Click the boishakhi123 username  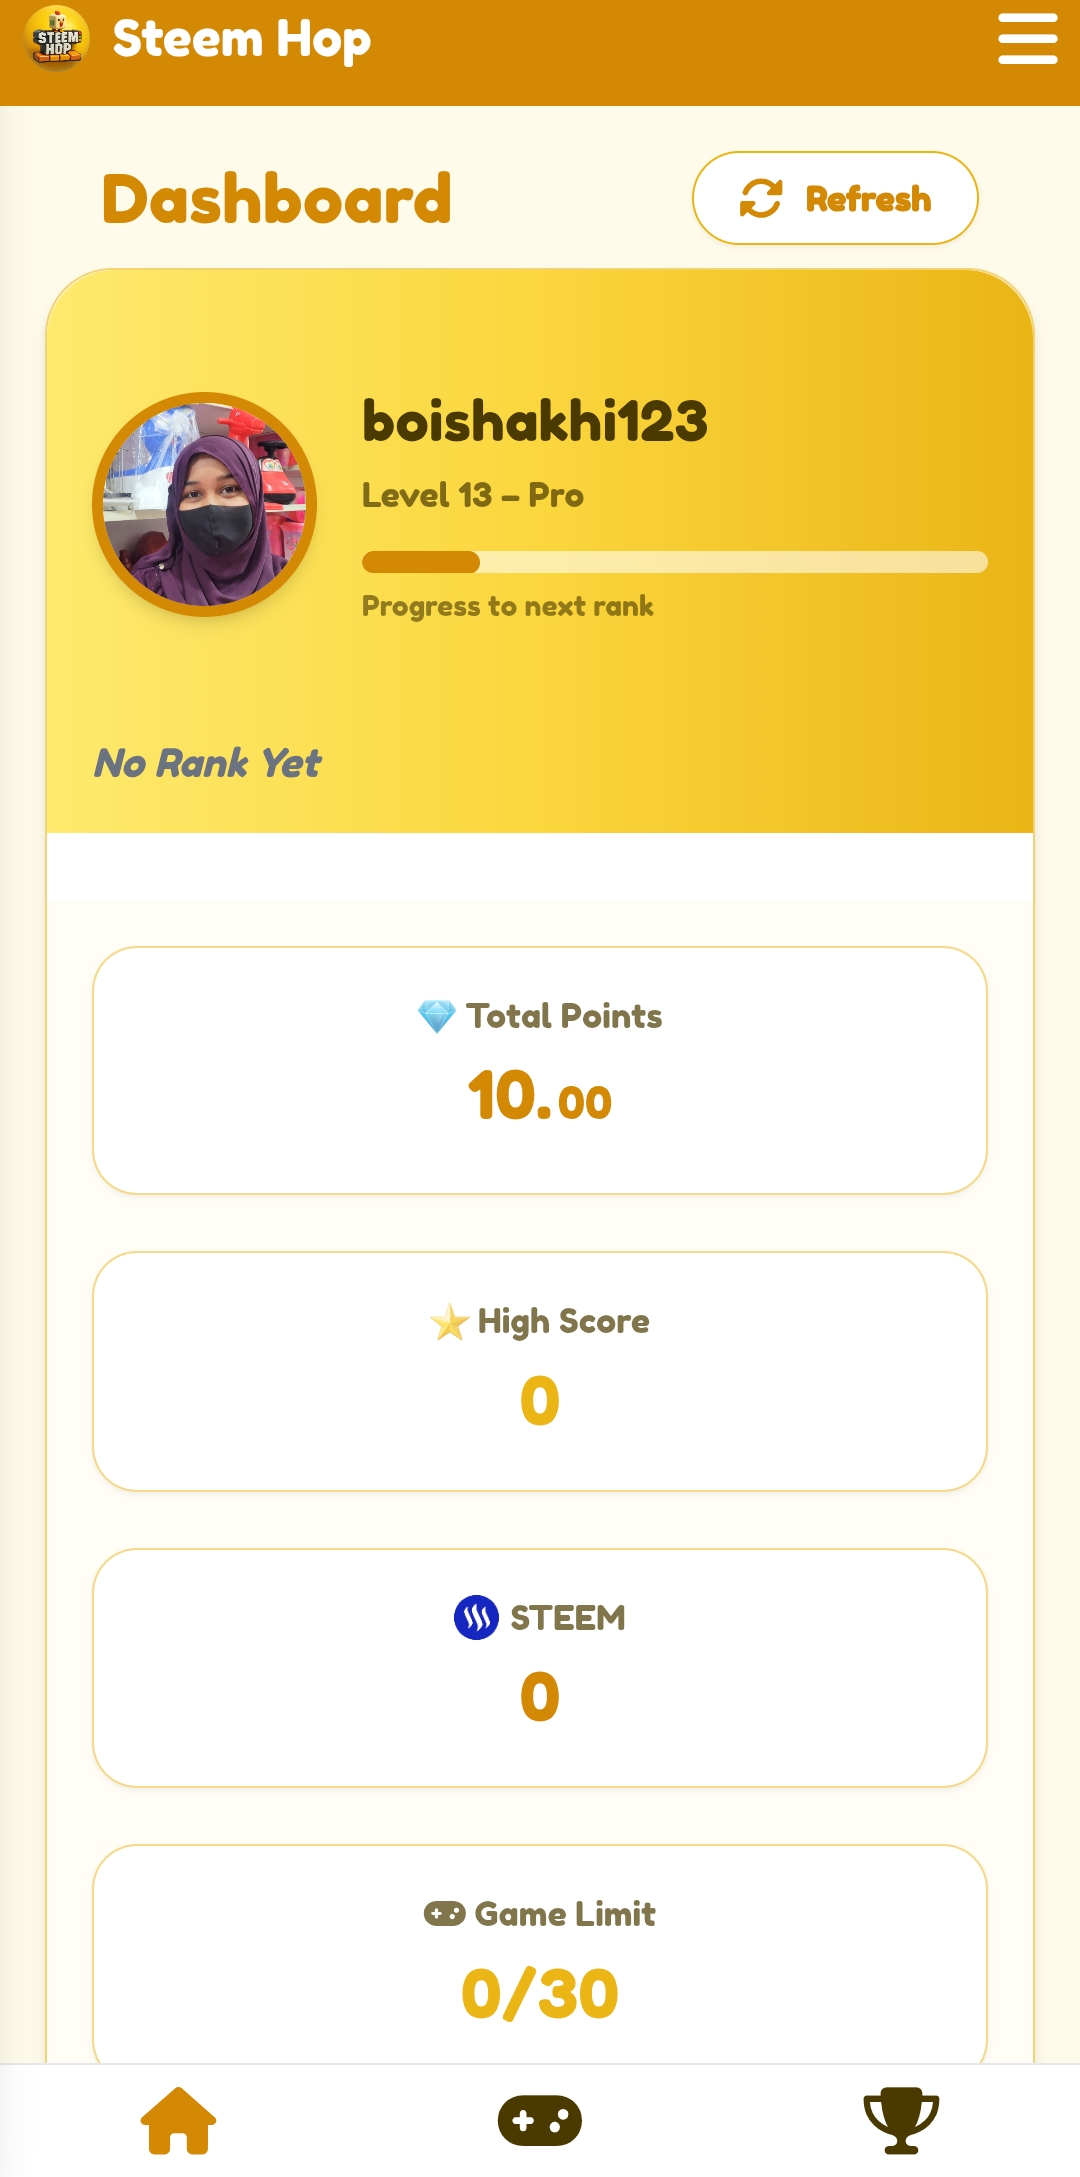click(x=535, y=421)
